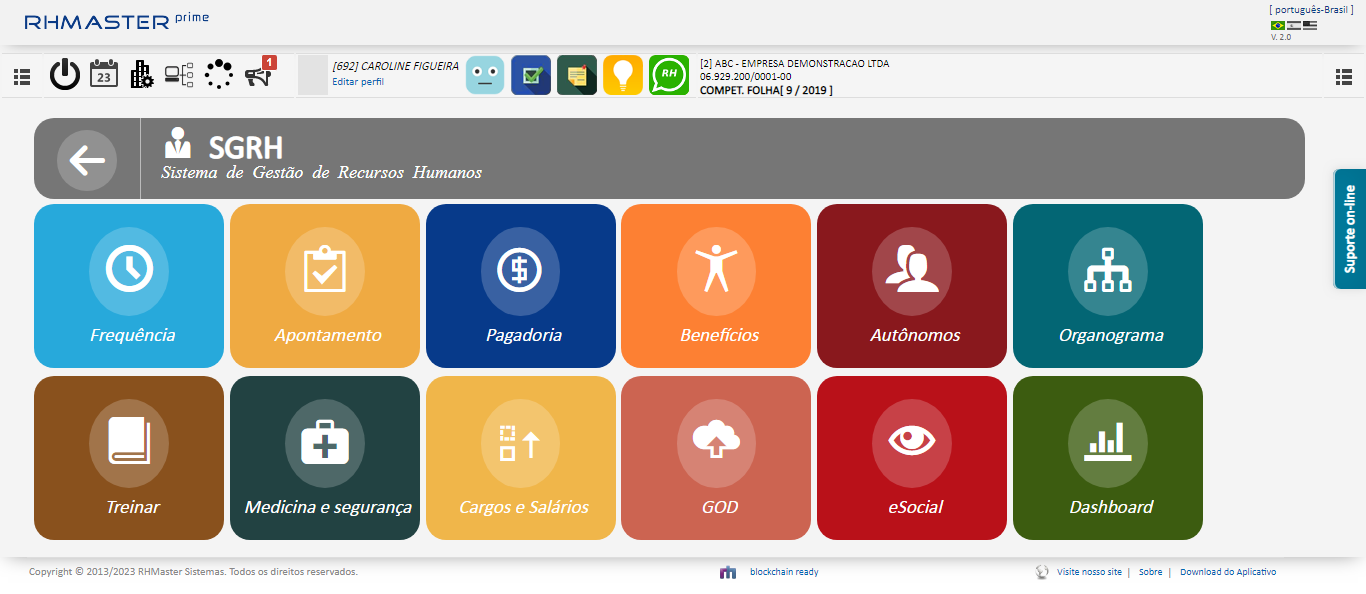Click the português-Brasil language link

(1311, 9)
